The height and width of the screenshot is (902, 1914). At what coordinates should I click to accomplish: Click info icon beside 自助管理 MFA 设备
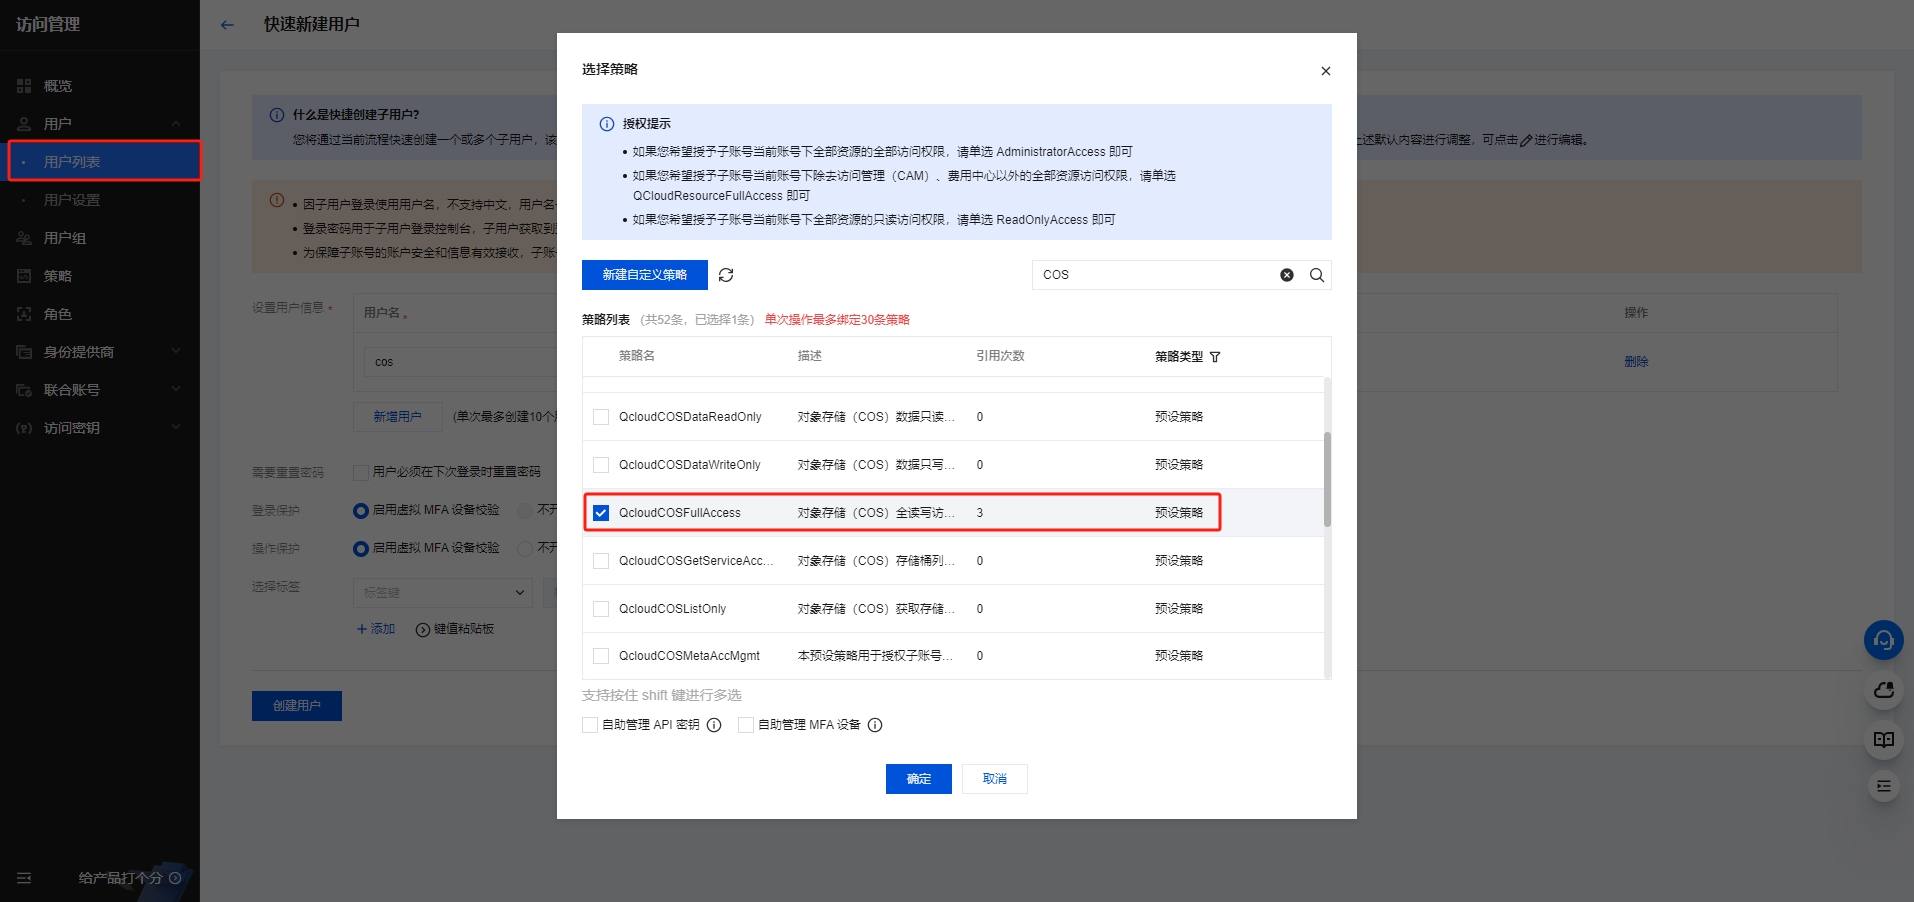[875, 725]
